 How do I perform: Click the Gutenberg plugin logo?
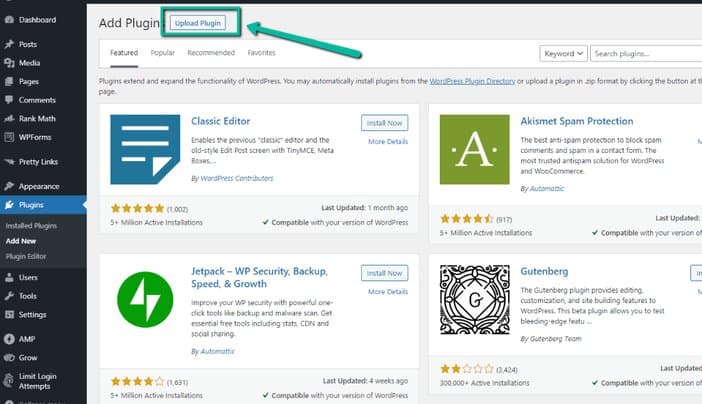[475, 299]
